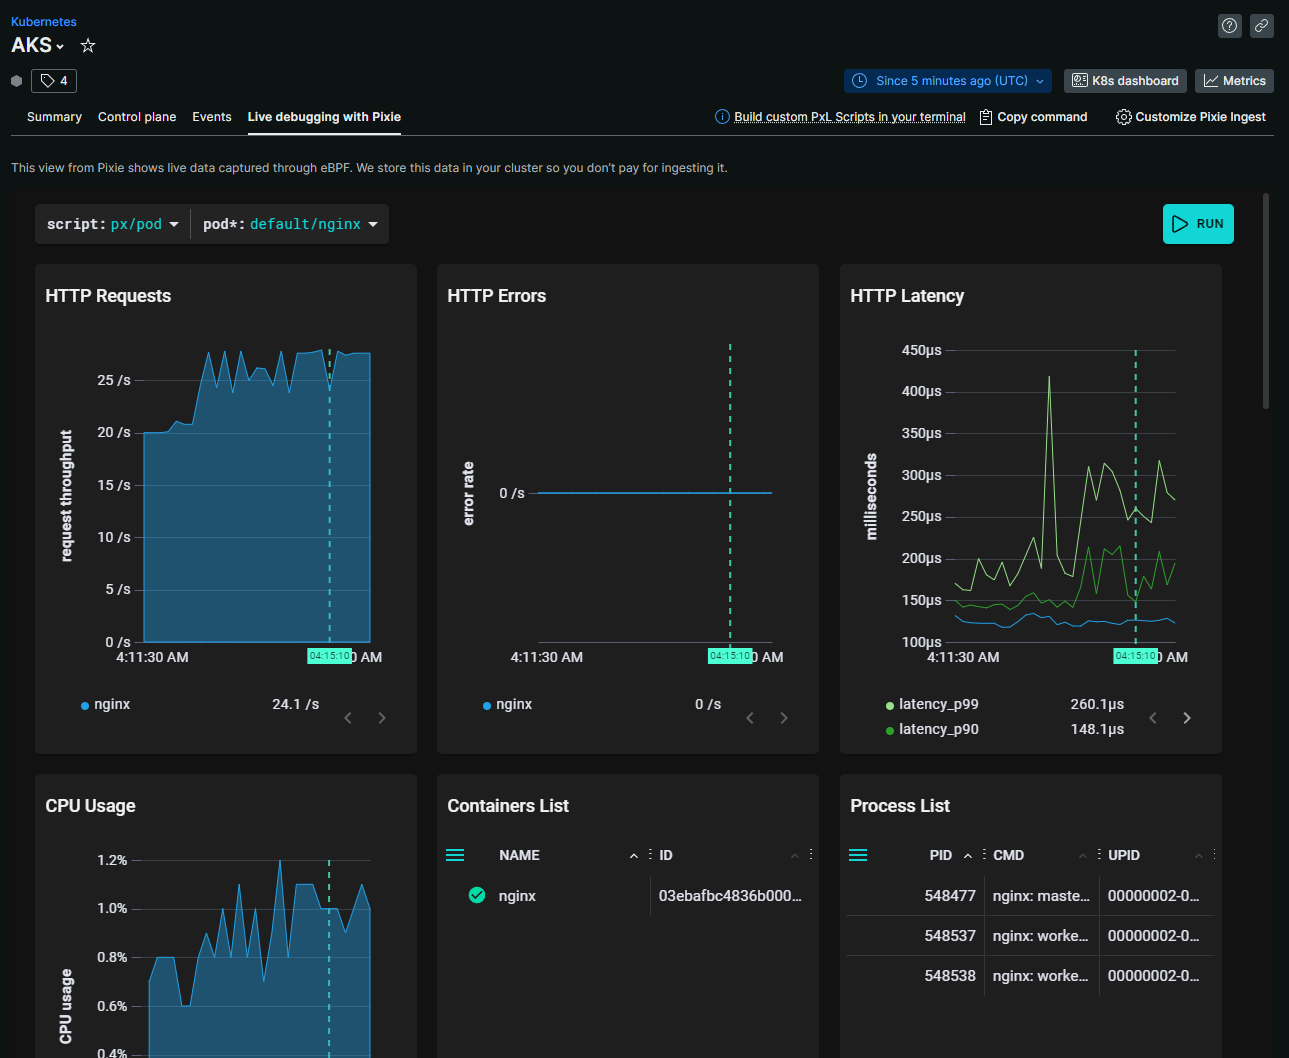The width and height of the screenshot is (1289, 1058).
Task: Click the 260.1µs latency_p99 value
Action: tap(1097, 704)
